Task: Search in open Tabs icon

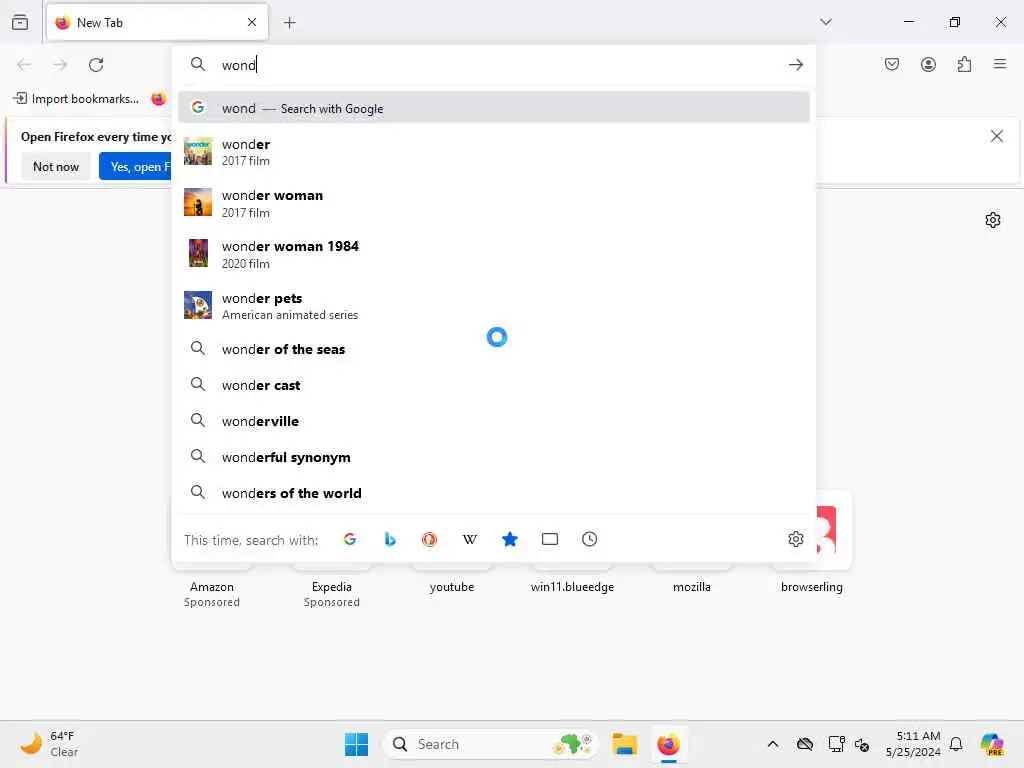Action: 550,539
